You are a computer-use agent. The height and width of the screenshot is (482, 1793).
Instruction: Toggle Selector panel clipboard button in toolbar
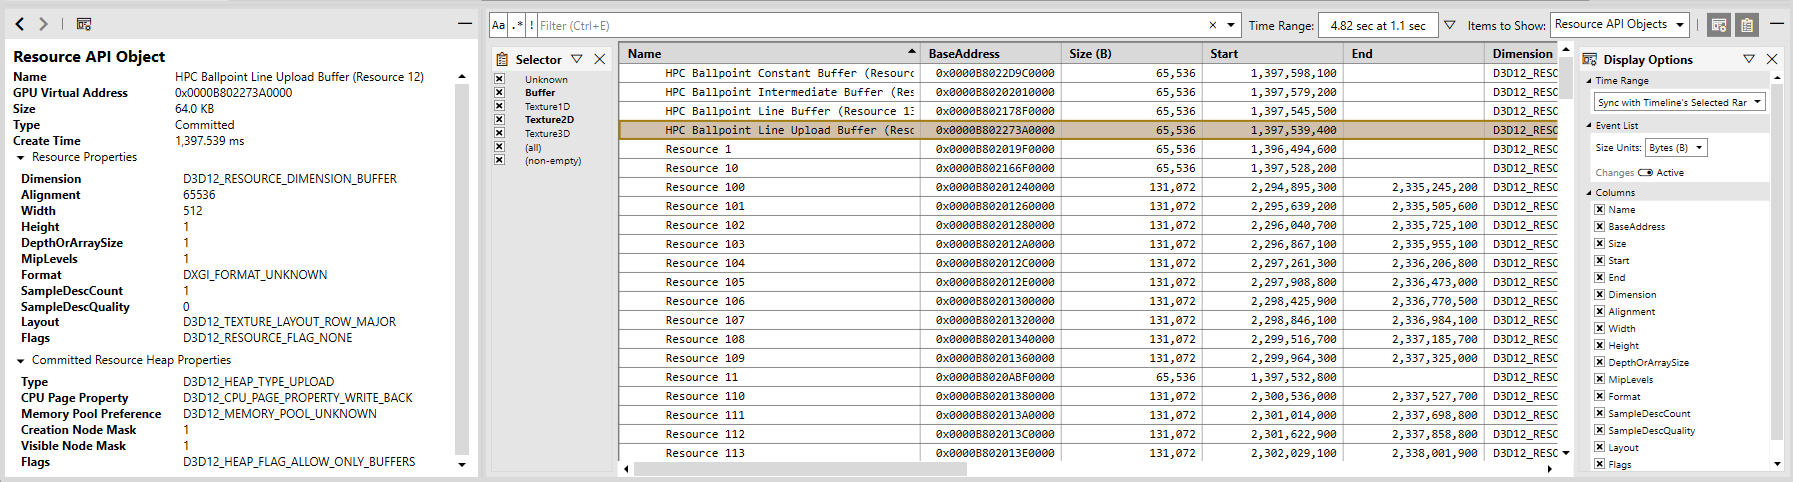pyautogui.click(x=1746, y=25)
